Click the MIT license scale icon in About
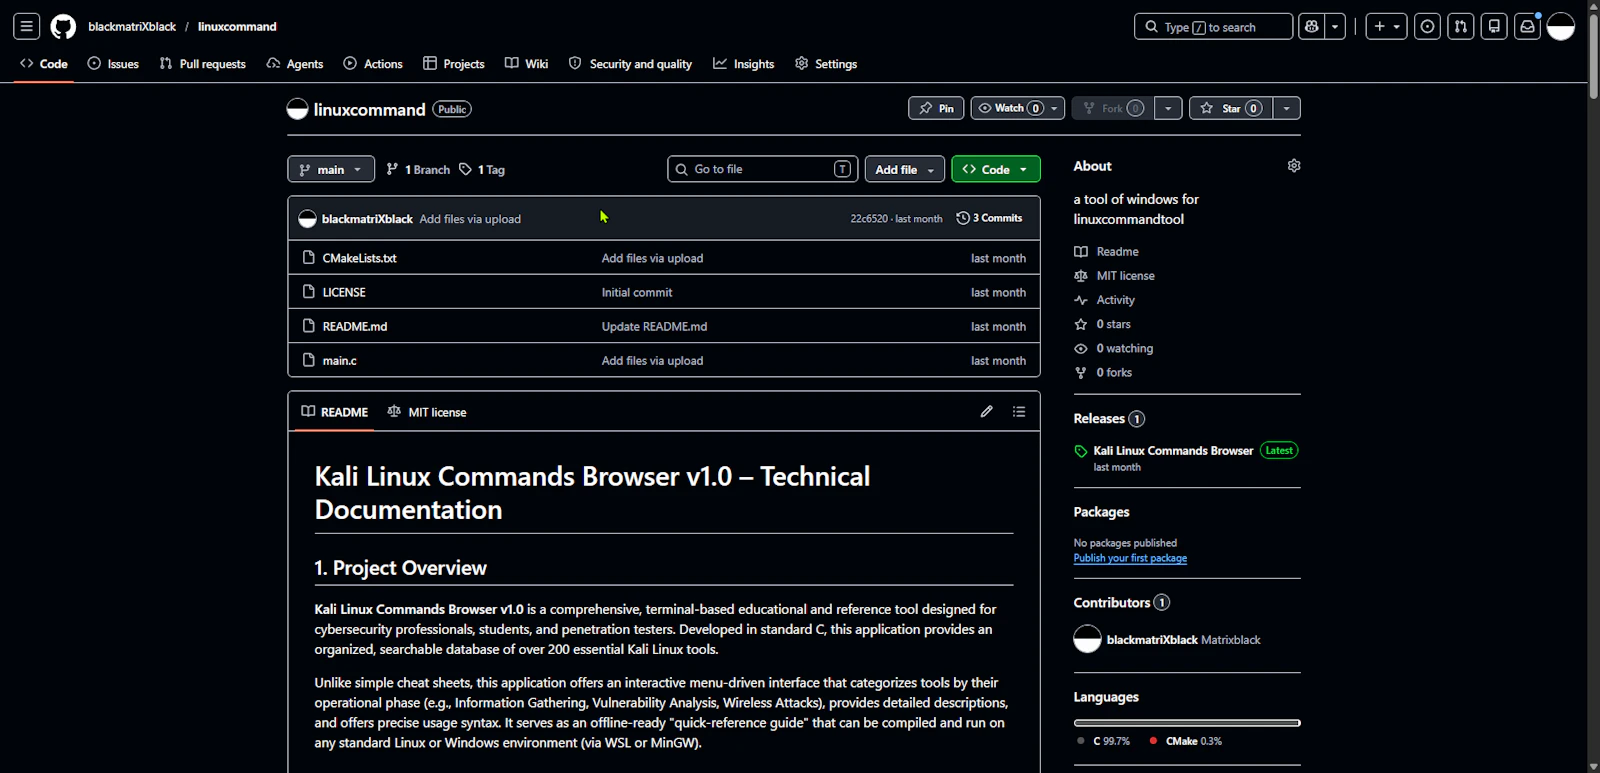1600x773 pixels. [x=1081, y=276]
